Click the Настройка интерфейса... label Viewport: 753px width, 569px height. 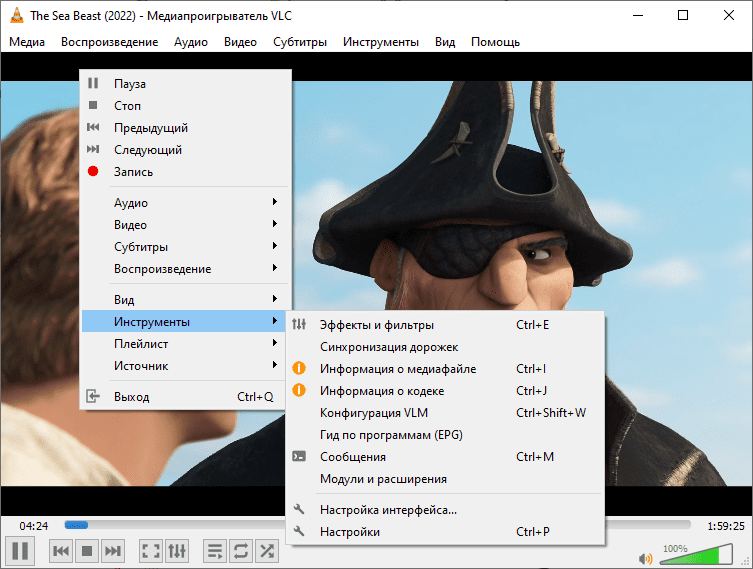pos(389,509)
